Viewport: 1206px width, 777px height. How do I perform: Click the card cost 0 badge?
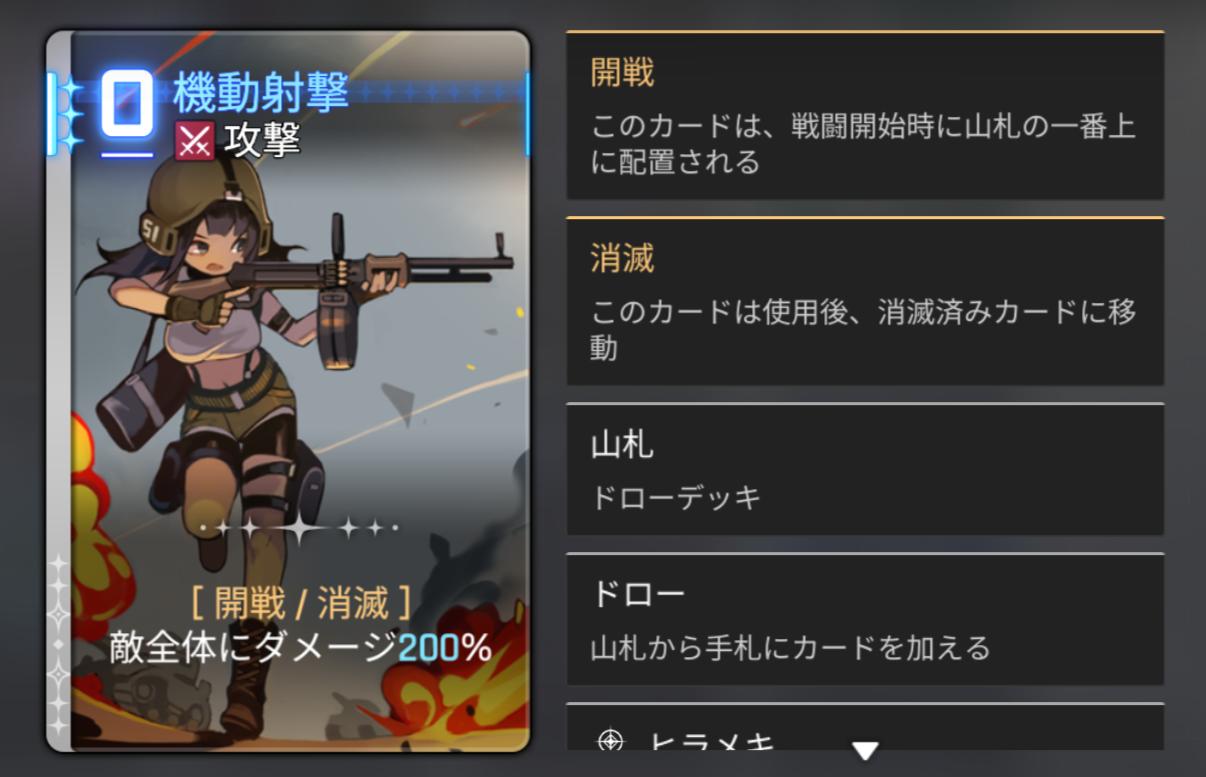click(x=127, y=104)
